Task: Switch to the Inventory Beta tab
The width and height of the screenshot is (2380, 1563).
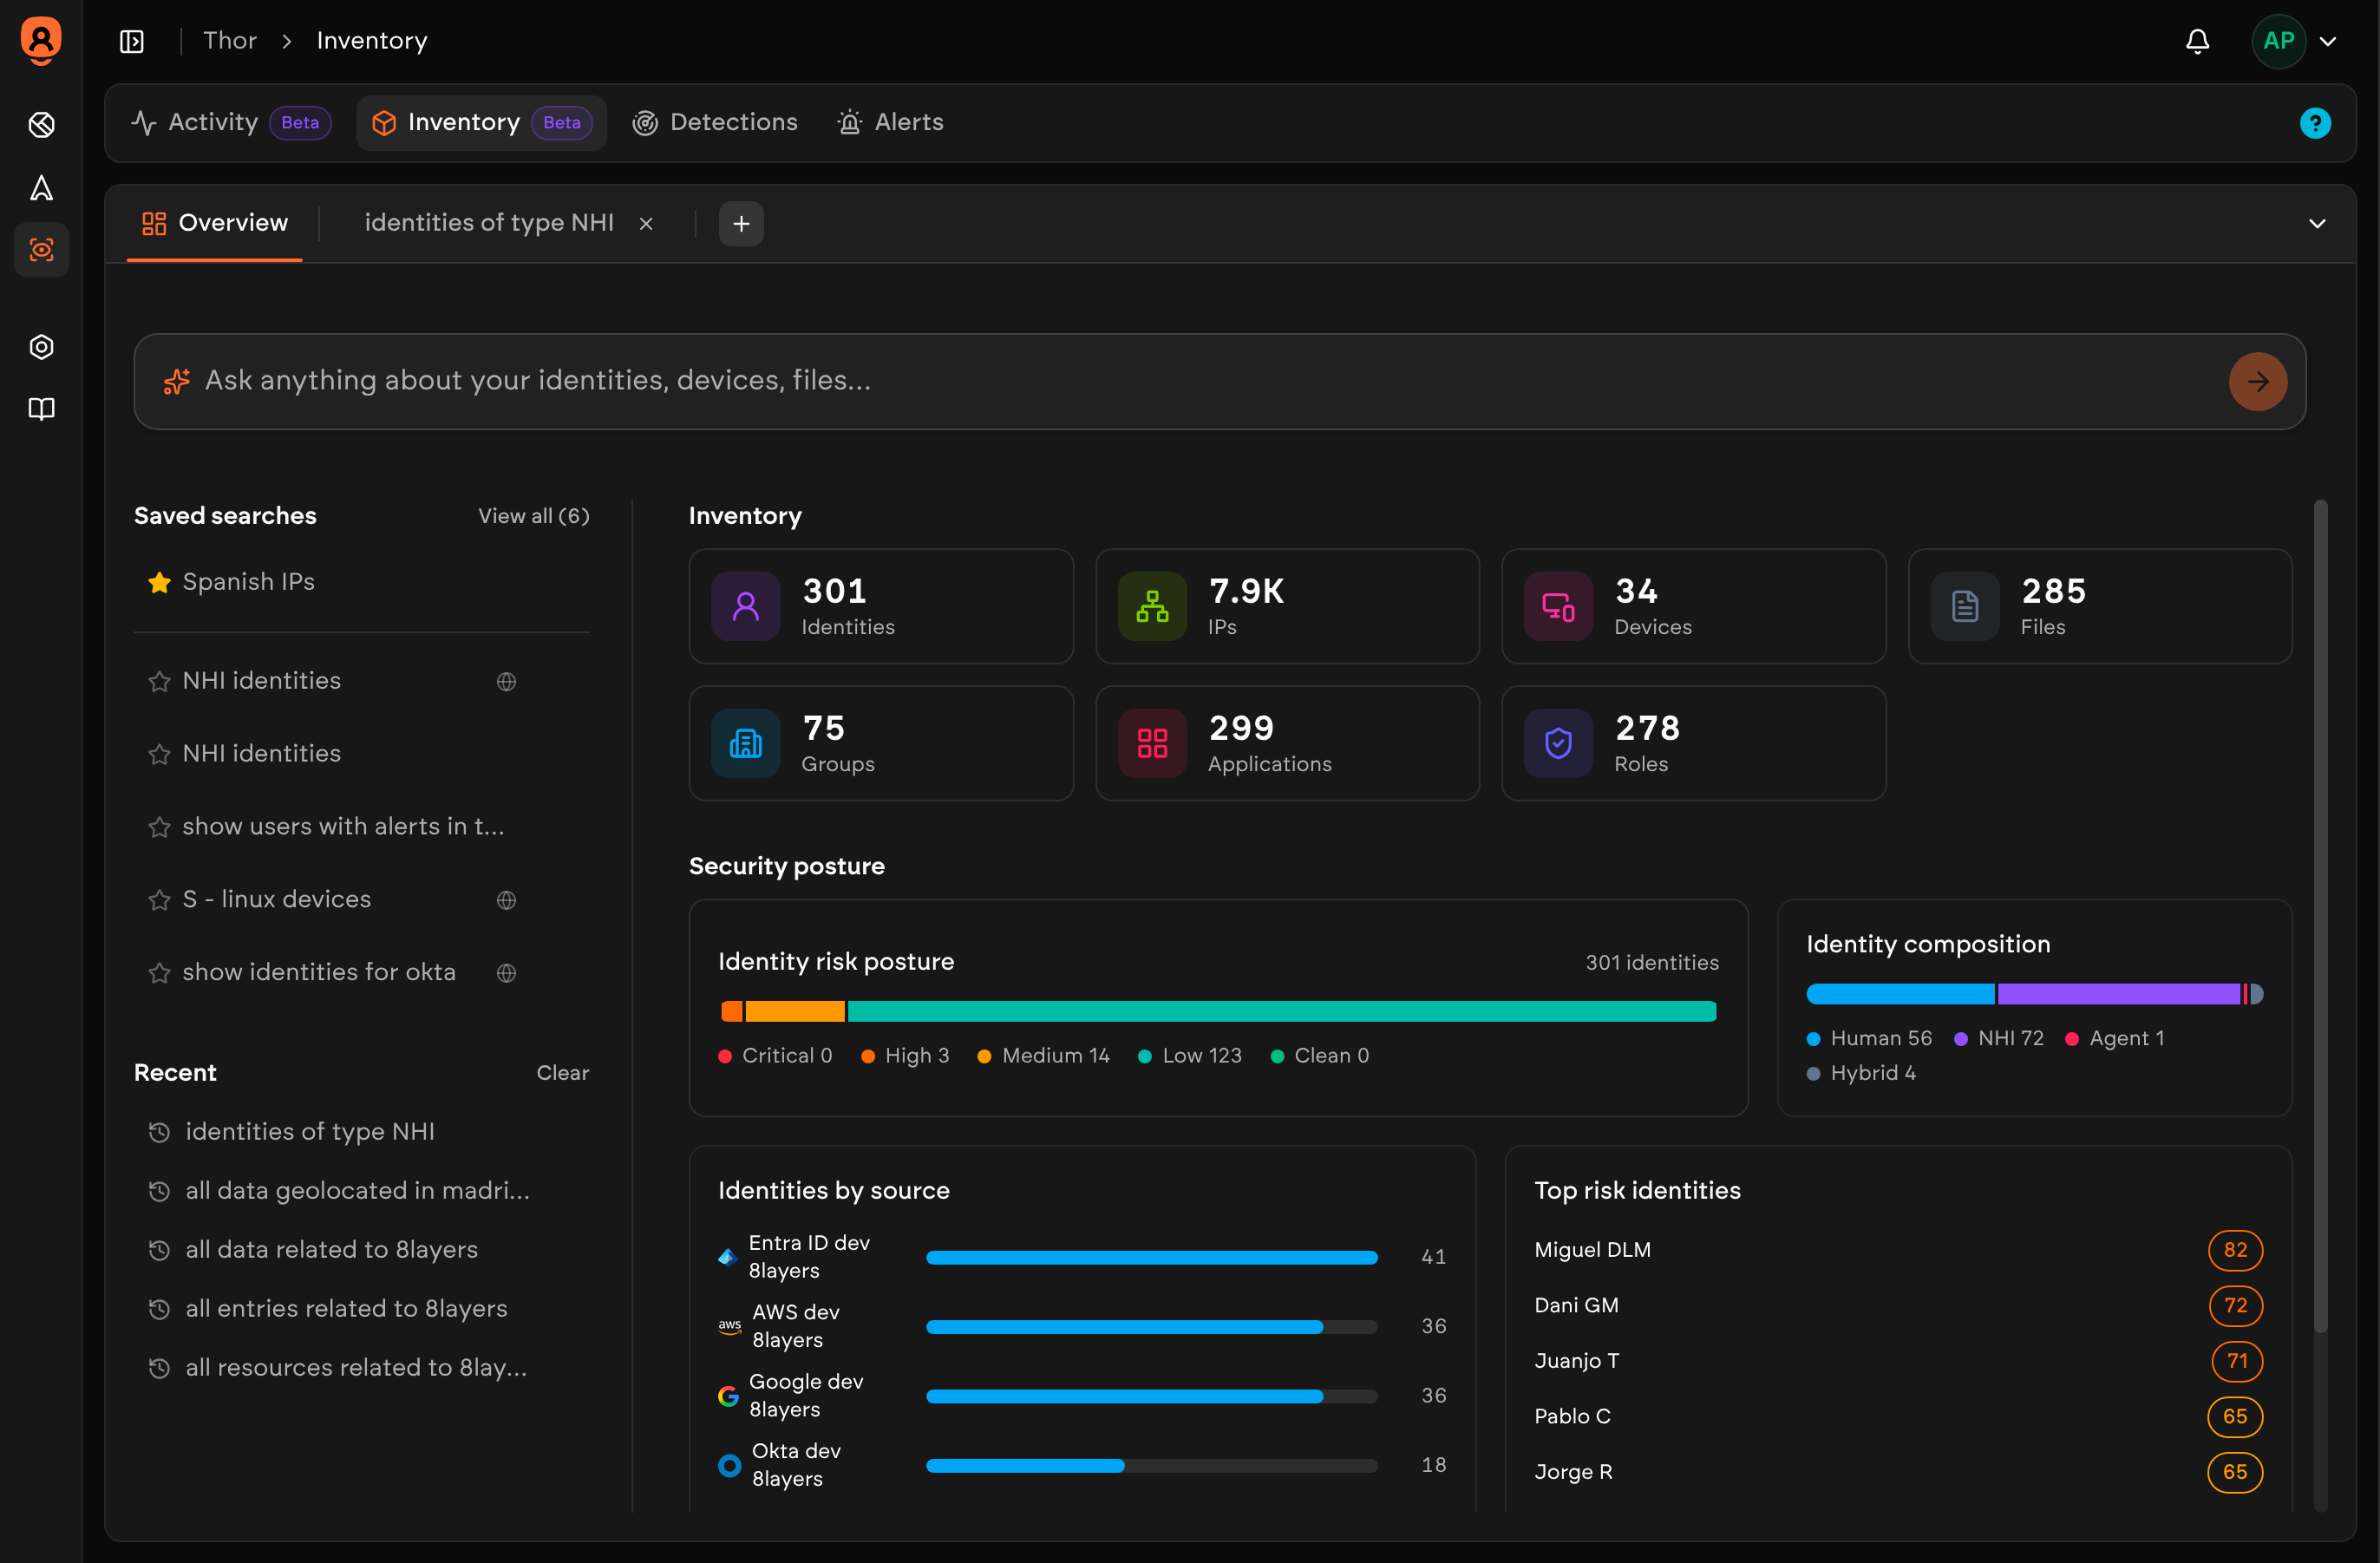Action: pos(481,123)
